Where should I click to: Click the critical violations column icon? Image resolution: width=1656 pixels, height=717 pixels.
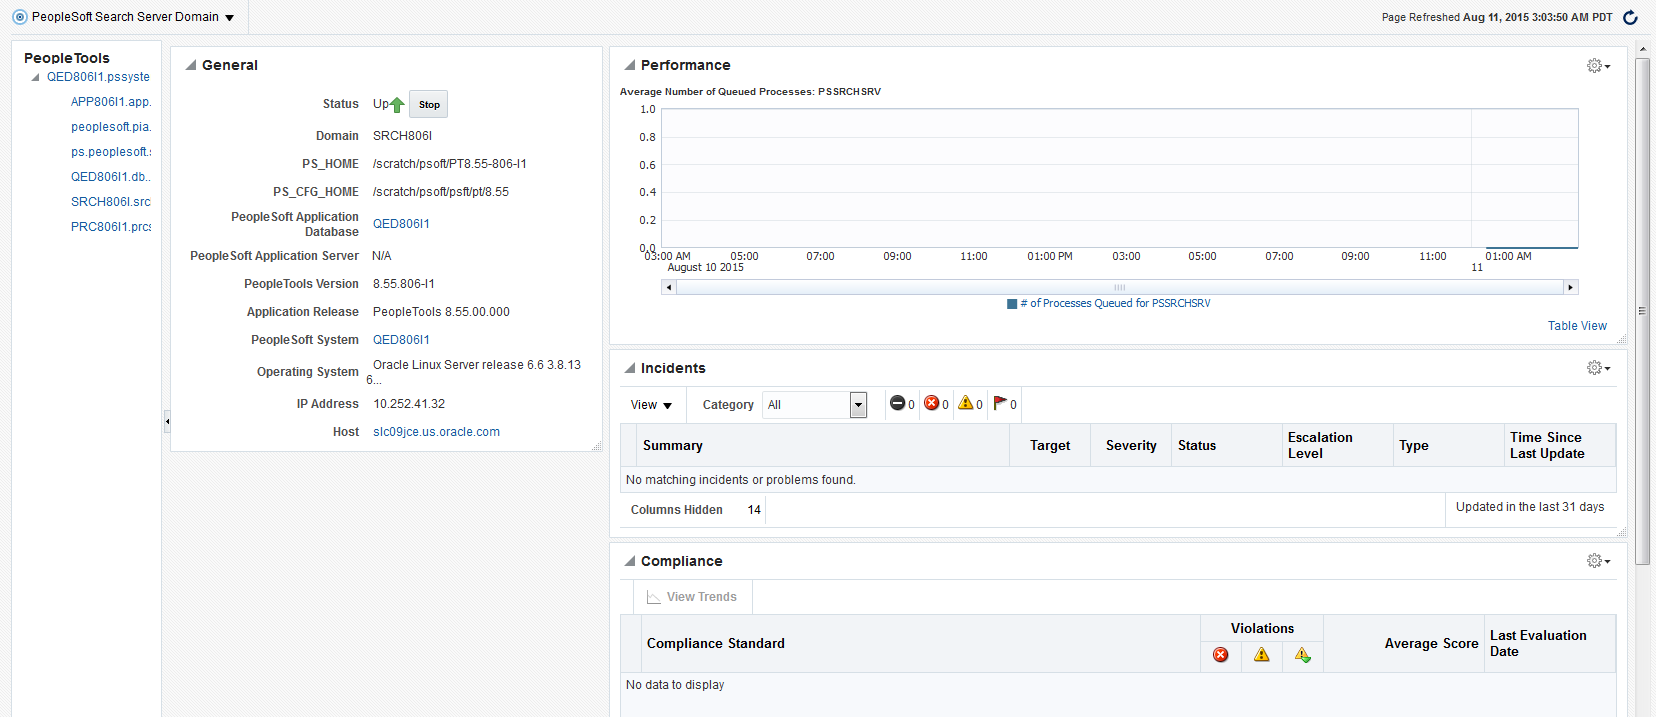pyautogui.click(x=1220, y=655)
